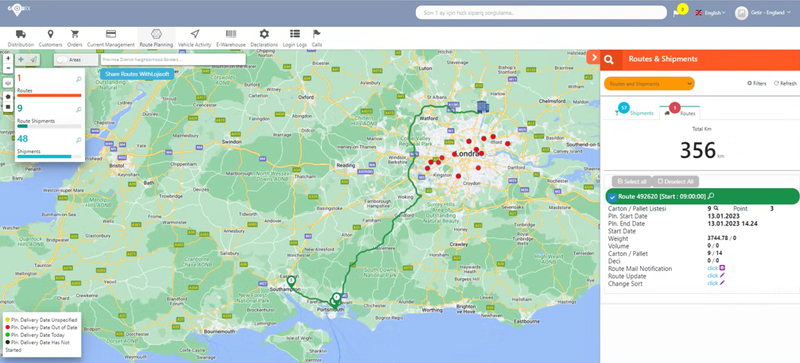Open Current Management card icon
The height and width of the screenshot is (363, 800).
(110, 34)
